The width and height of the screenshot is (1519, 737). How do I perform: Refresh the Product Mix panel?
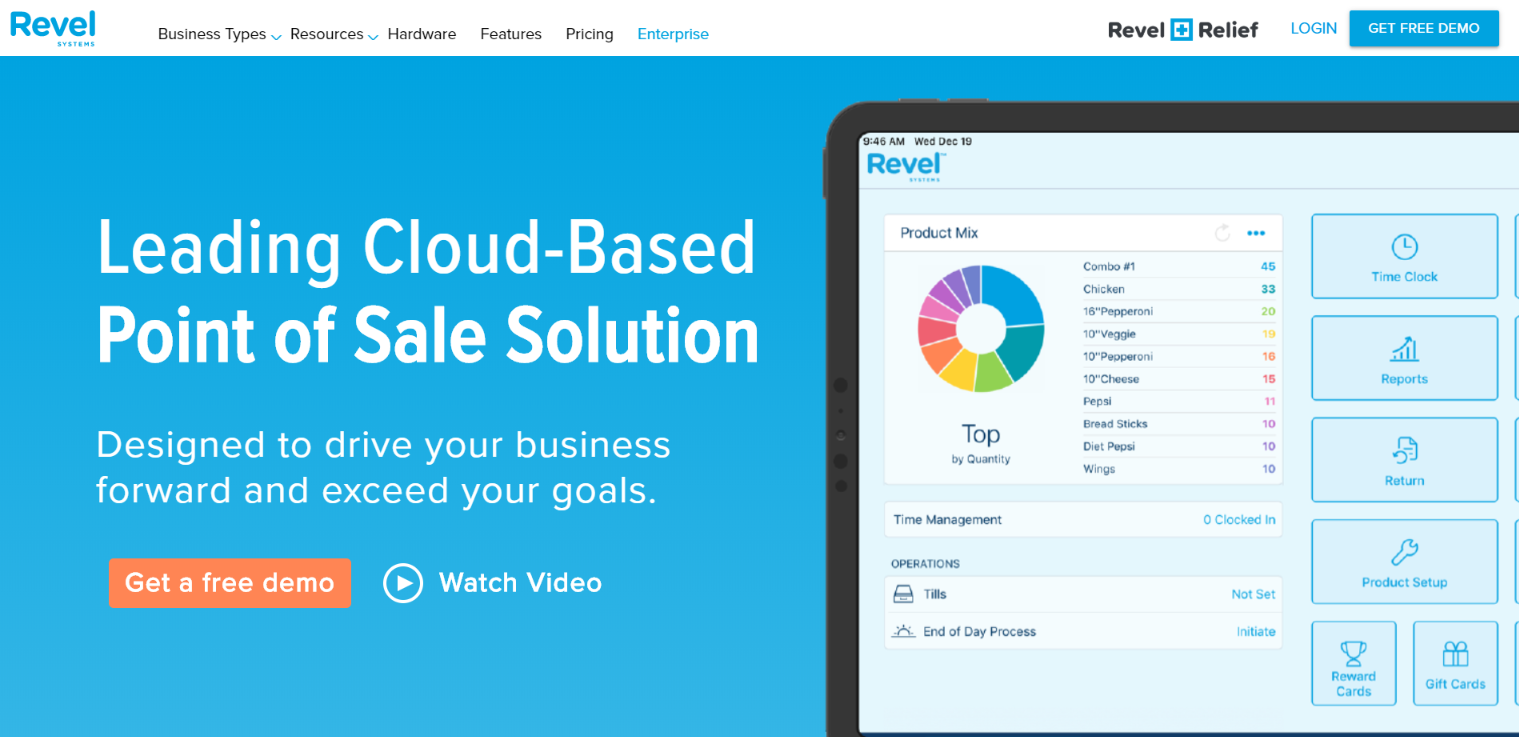pos(1222,233)
